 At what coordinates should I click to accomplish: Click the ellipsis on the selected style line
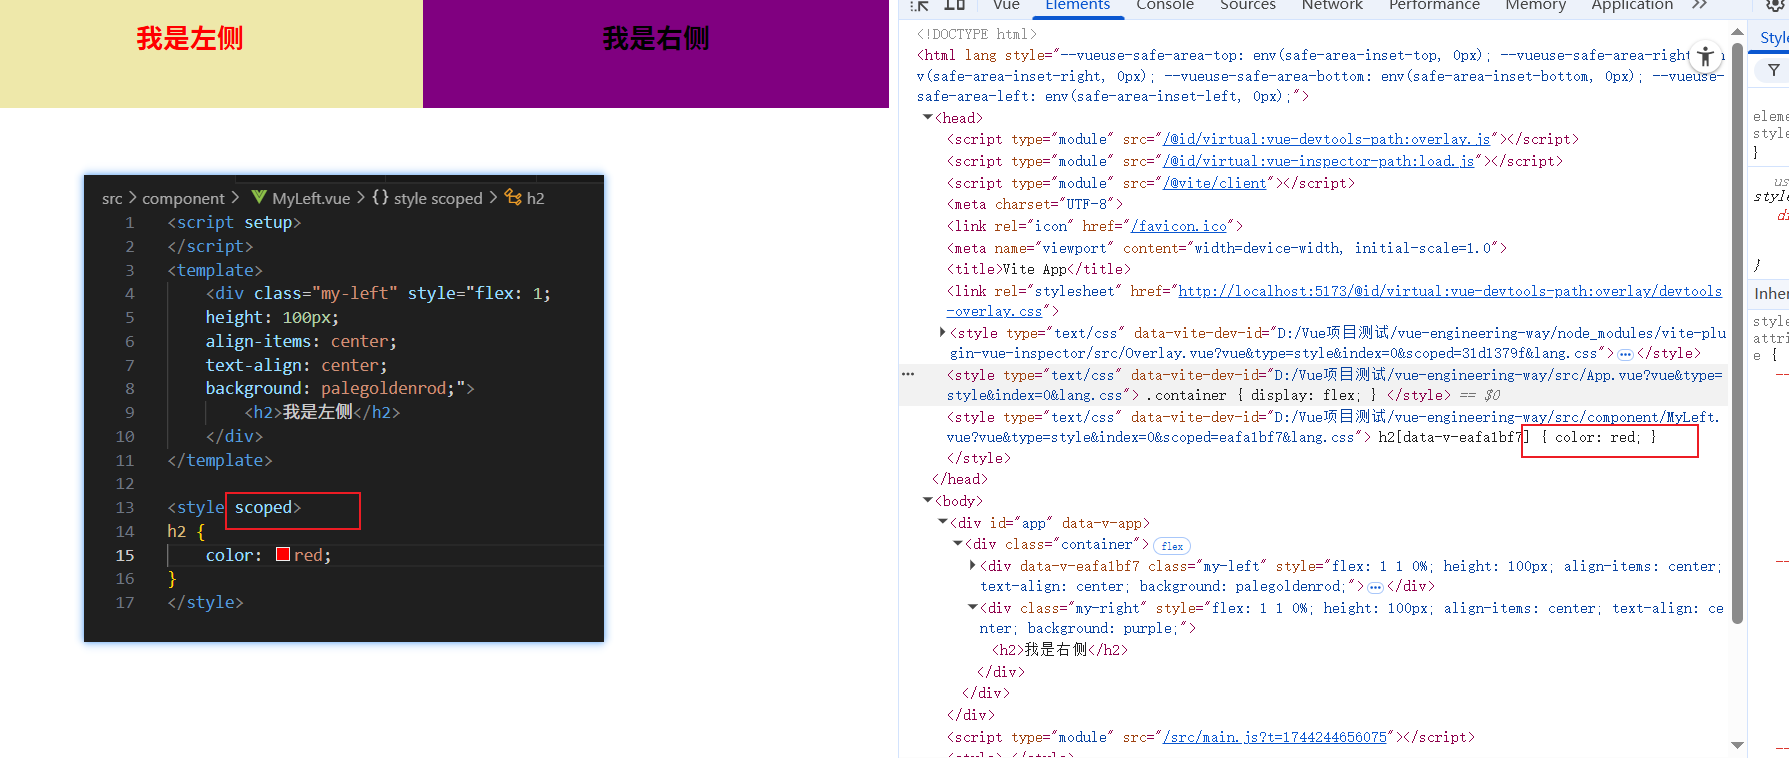coord(908,374)
